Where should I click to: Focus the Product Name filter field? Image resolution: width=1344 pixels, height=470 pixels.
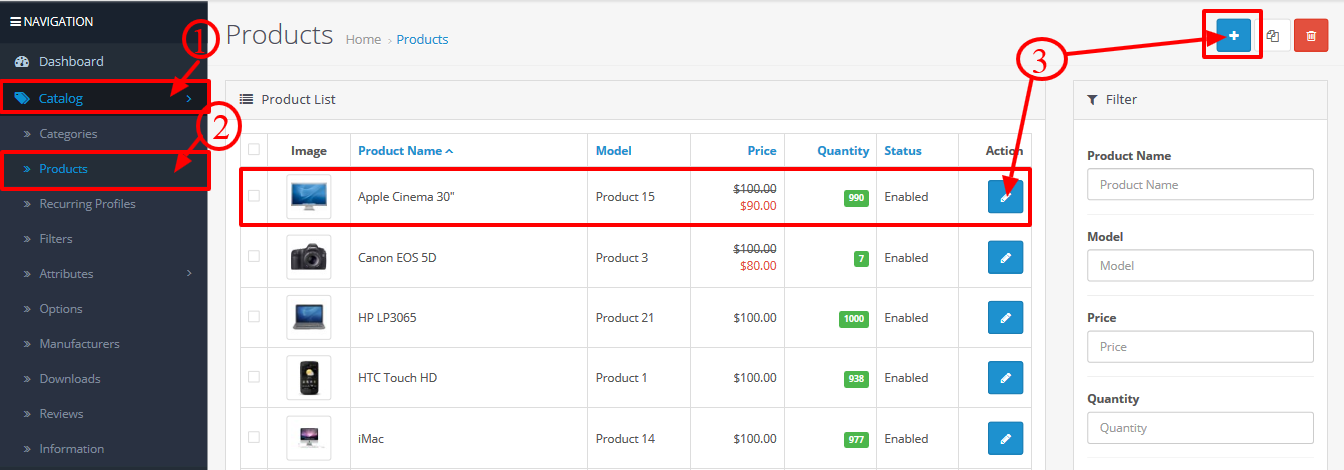click(1200, 184)
